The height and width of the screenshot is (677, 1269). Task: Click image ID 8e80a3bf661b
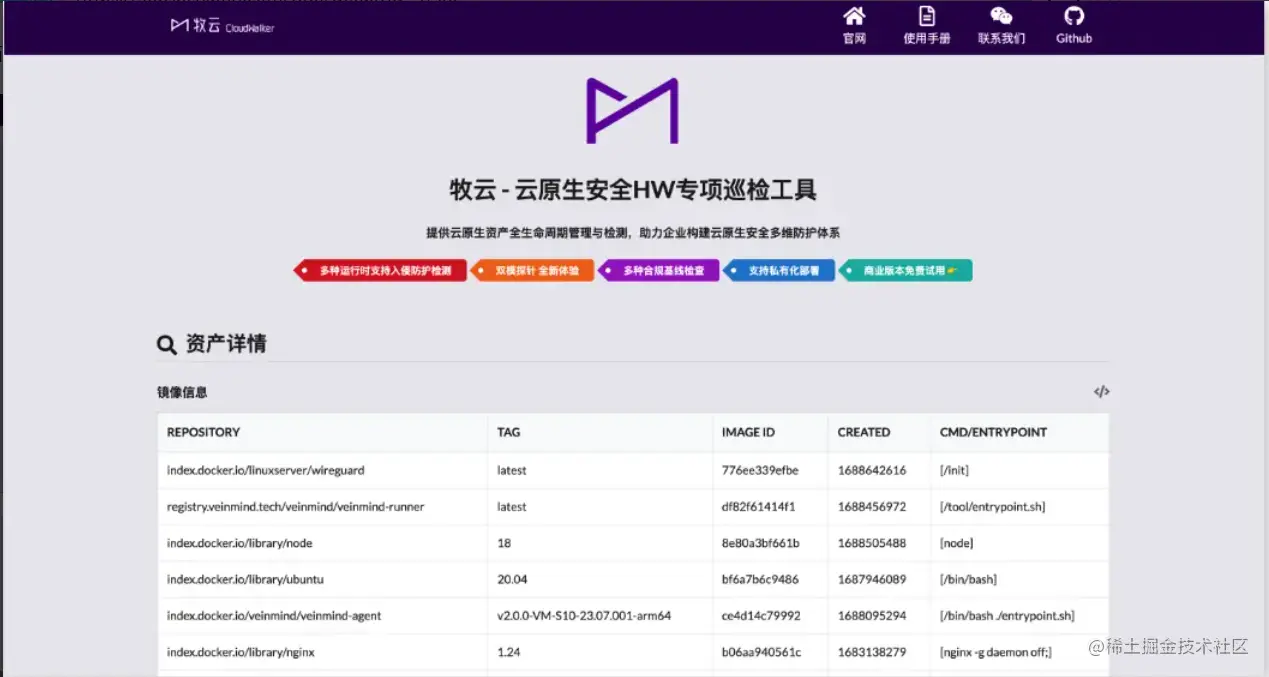pyautogui.click(x=760, y=543)
